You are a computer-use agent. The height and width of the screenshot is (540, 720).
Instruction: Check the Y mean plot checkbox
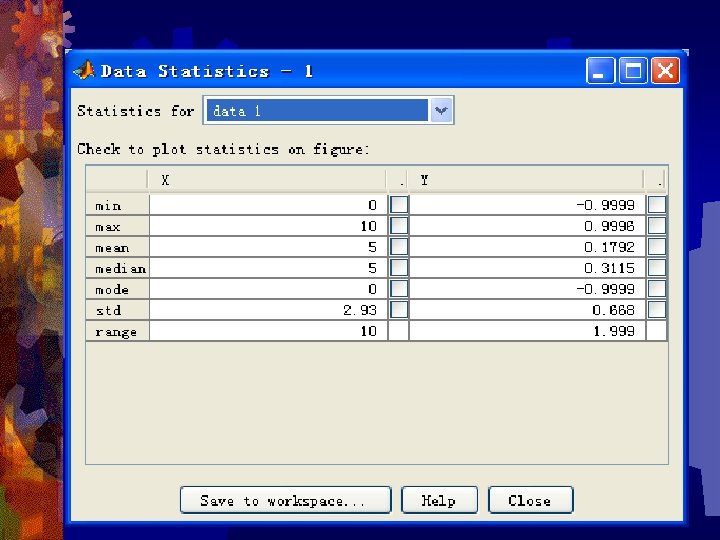(657, 247)
